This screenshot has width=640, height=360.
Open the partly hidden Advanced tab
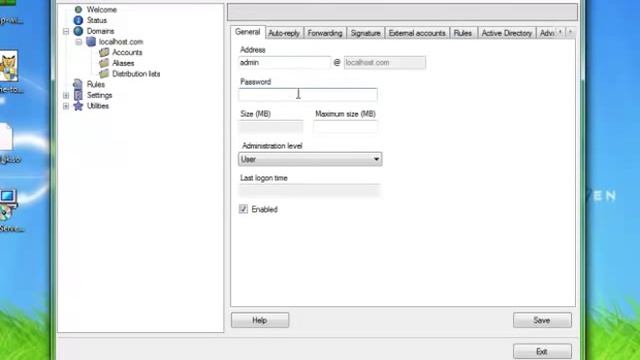(x=546, y=33)
